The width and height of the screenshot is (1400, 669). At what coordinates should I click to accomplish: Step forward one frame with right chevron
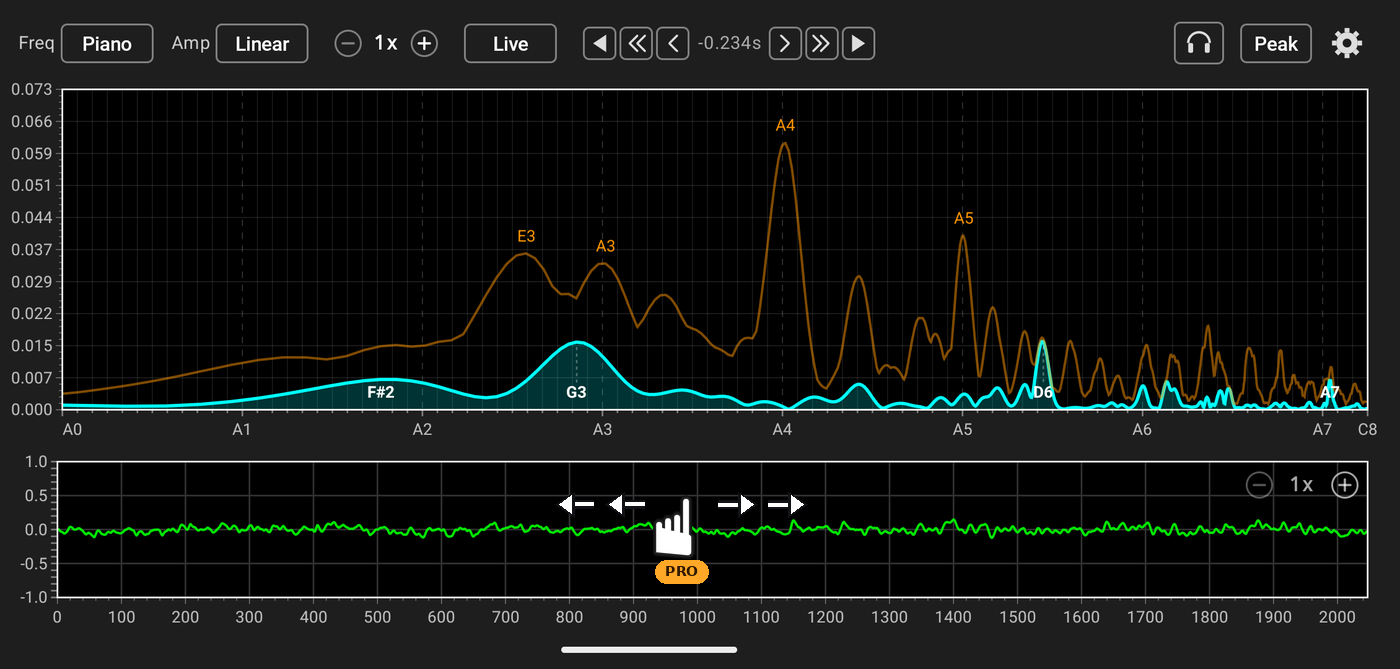click(785, 44)
